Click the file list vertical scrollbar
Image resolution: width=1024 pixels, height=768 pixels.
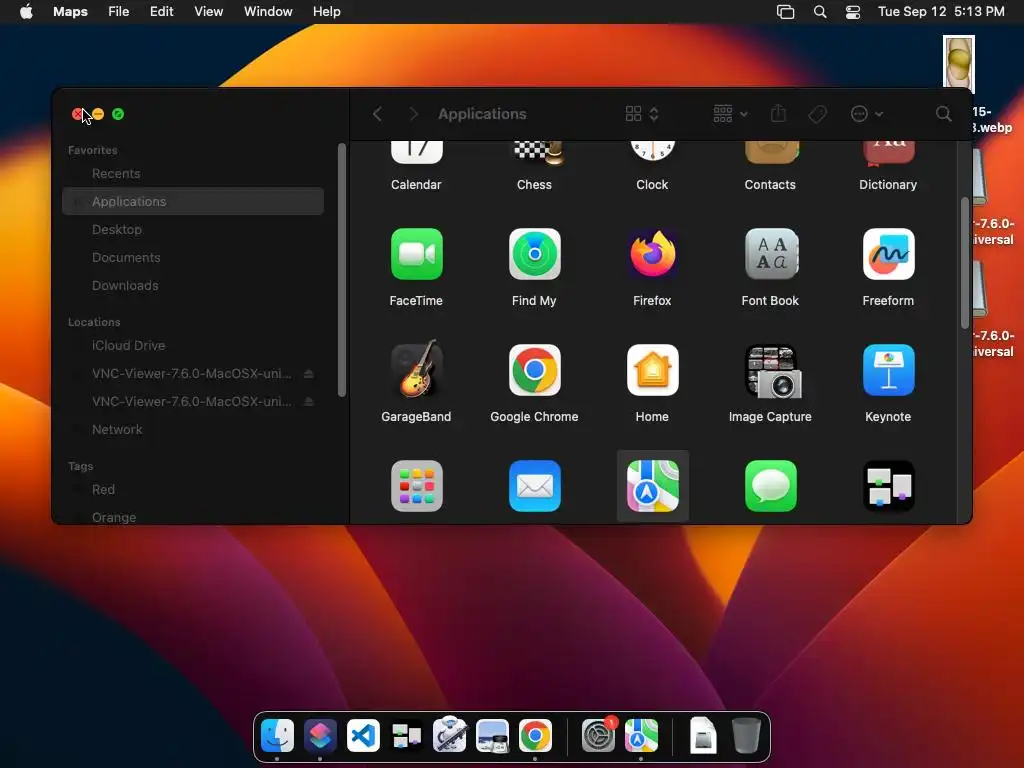pyautogui.click(x=965, y=263)
